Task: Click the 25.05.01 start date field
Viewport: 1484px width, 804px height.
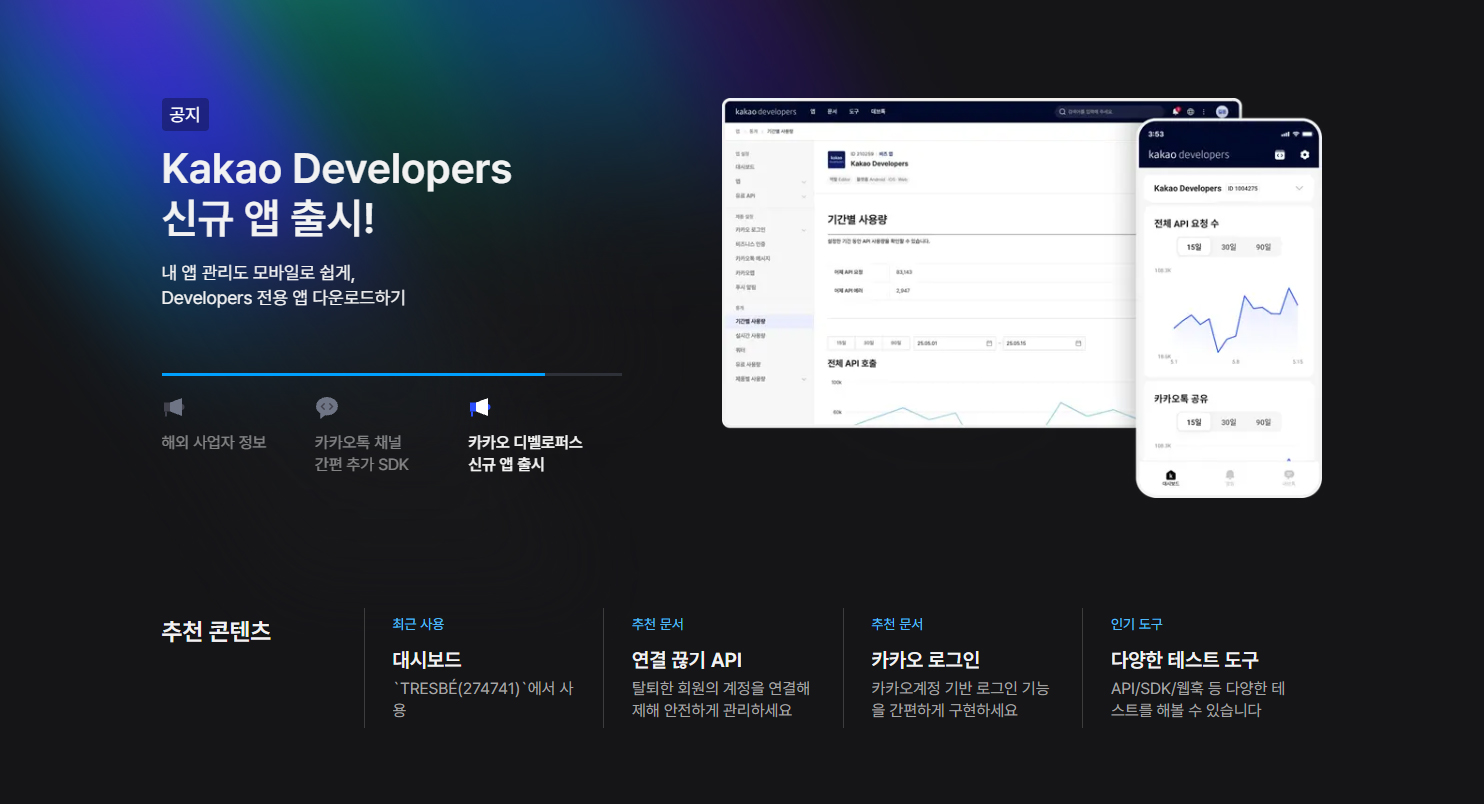Action: [954, 343]
